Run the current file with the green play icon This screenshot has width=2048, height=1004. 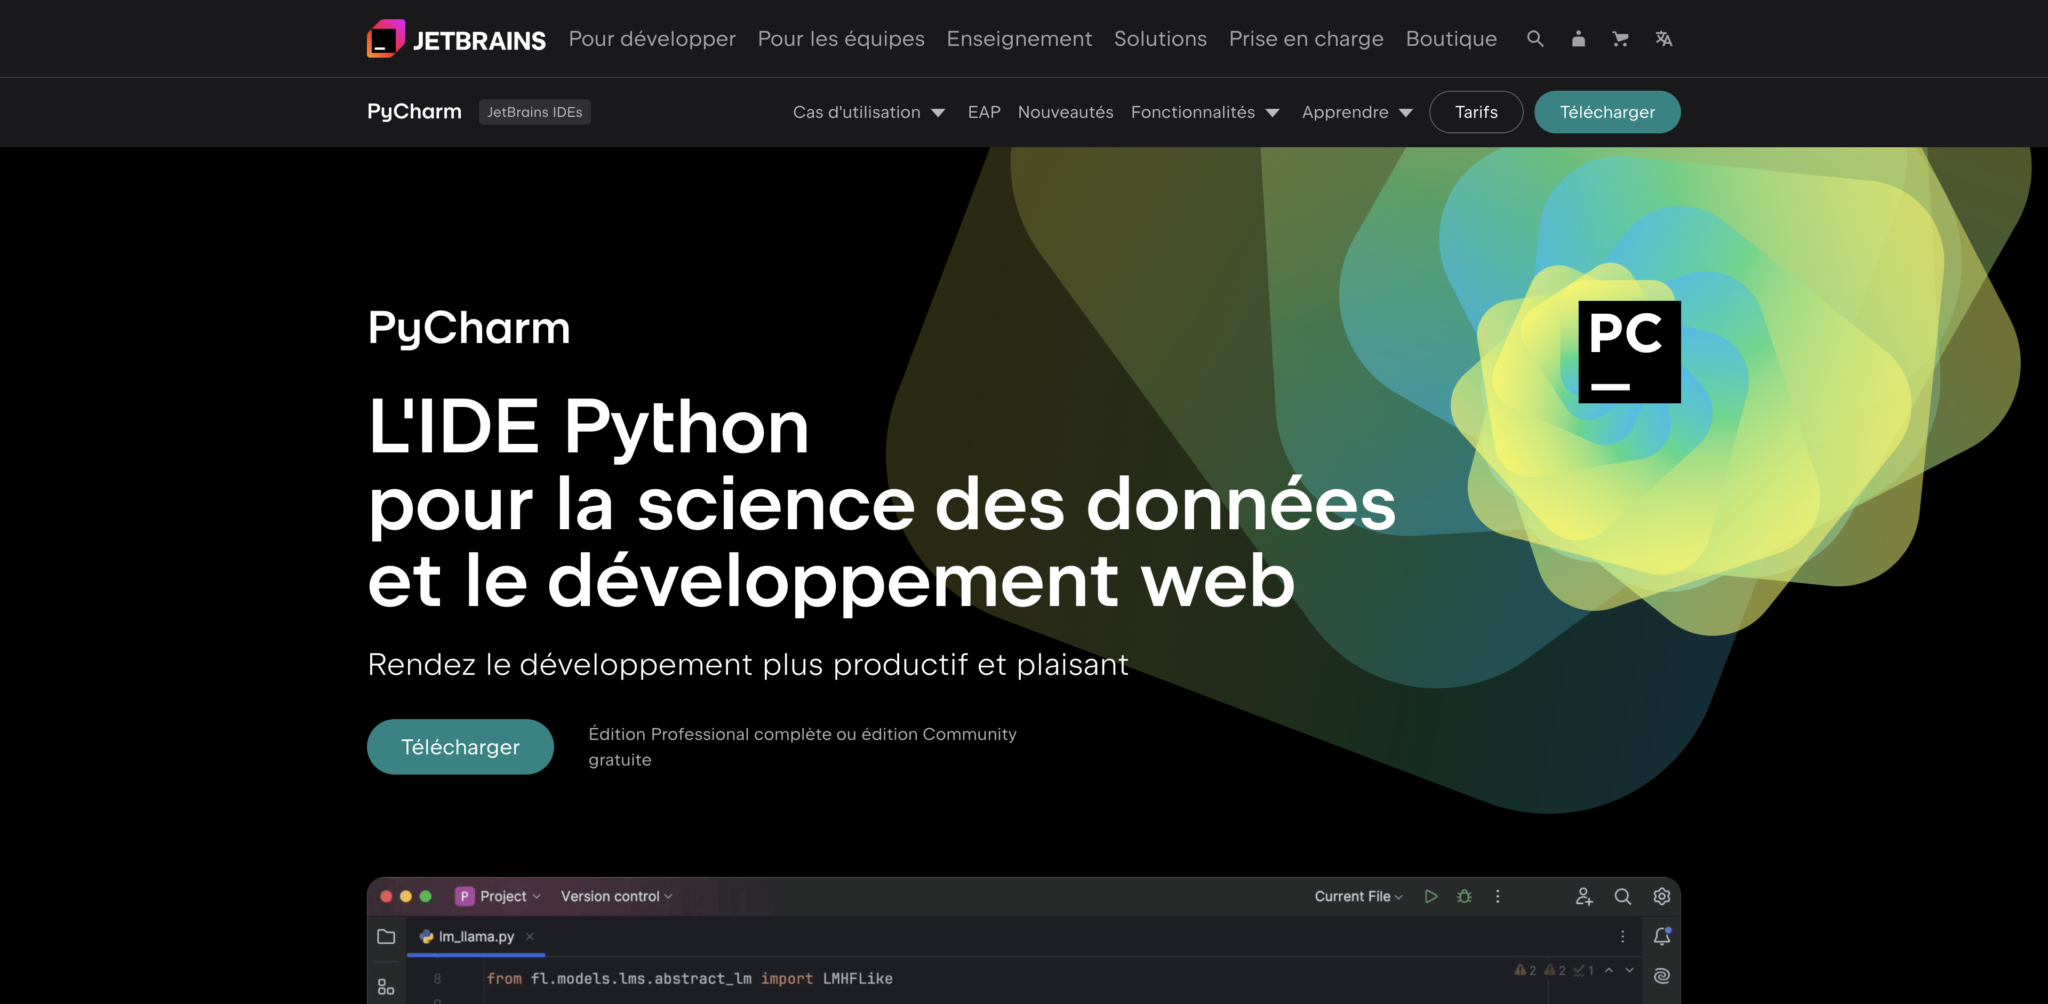pos(1431,896)
